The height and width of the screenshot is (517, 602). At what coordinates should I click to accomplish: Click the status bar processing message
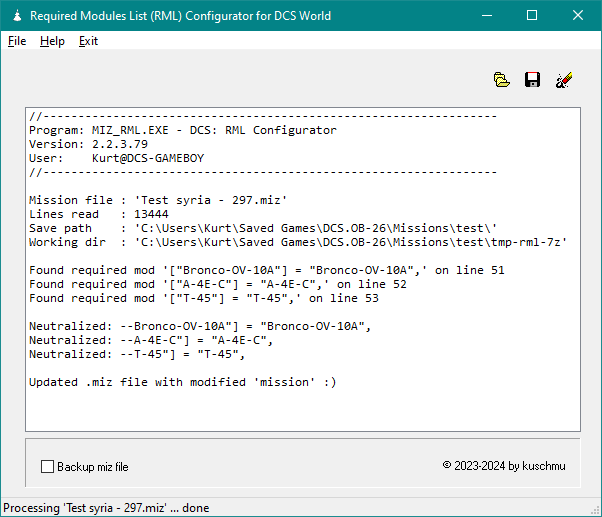coord(106,508)
